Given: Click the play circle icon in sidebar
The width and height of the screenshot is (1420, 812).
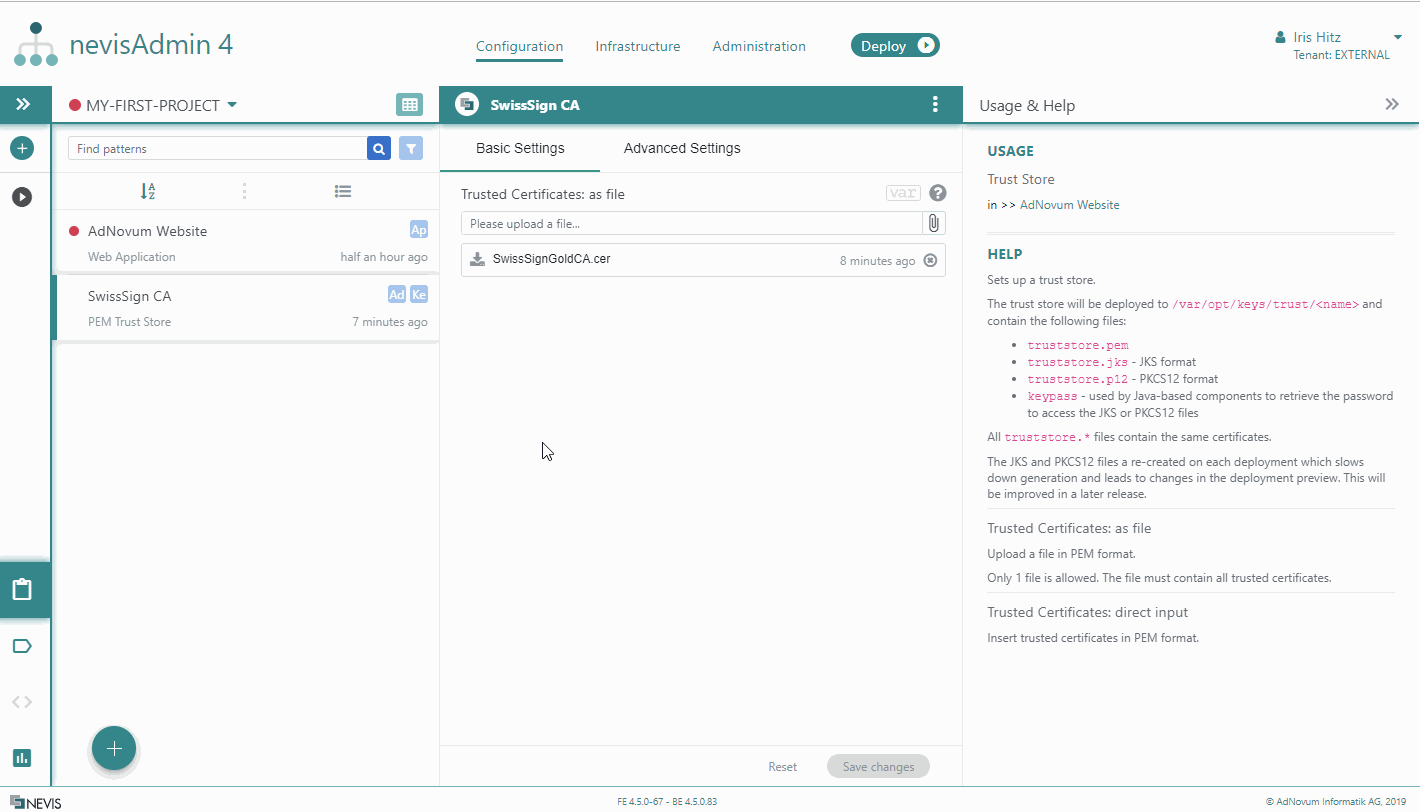Looking at the screenshot, I should (22, 196).
